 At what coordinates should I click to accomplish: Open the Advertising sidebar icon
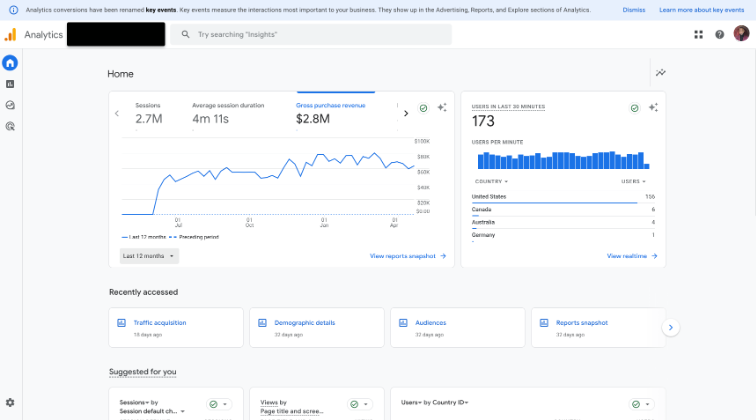10,126
